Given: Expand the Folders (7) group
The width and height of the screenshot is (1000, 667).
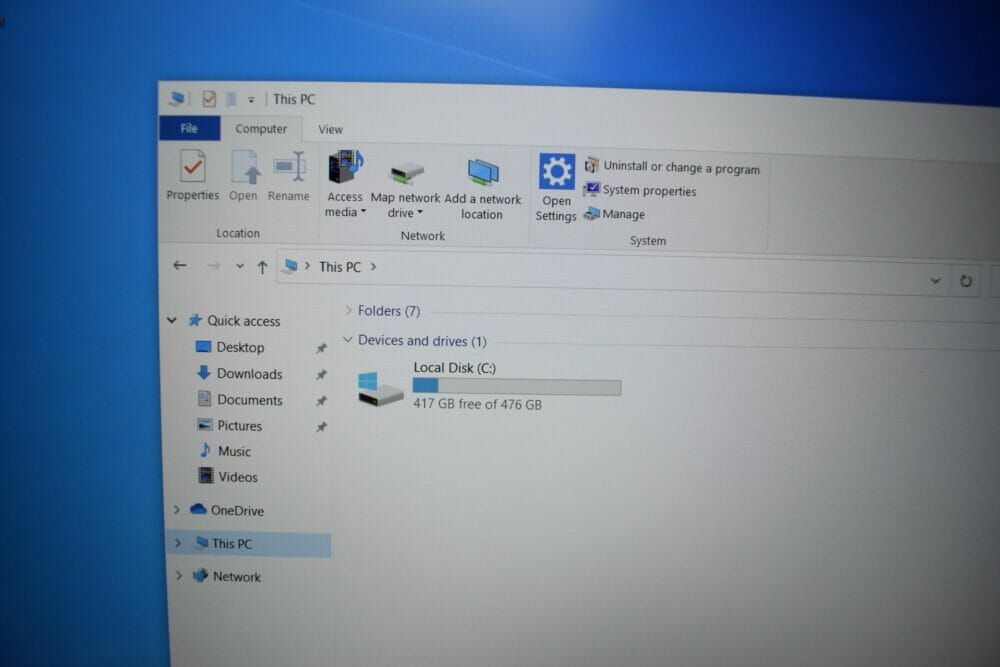Looking at the screenshot, I should coord(348,310).
